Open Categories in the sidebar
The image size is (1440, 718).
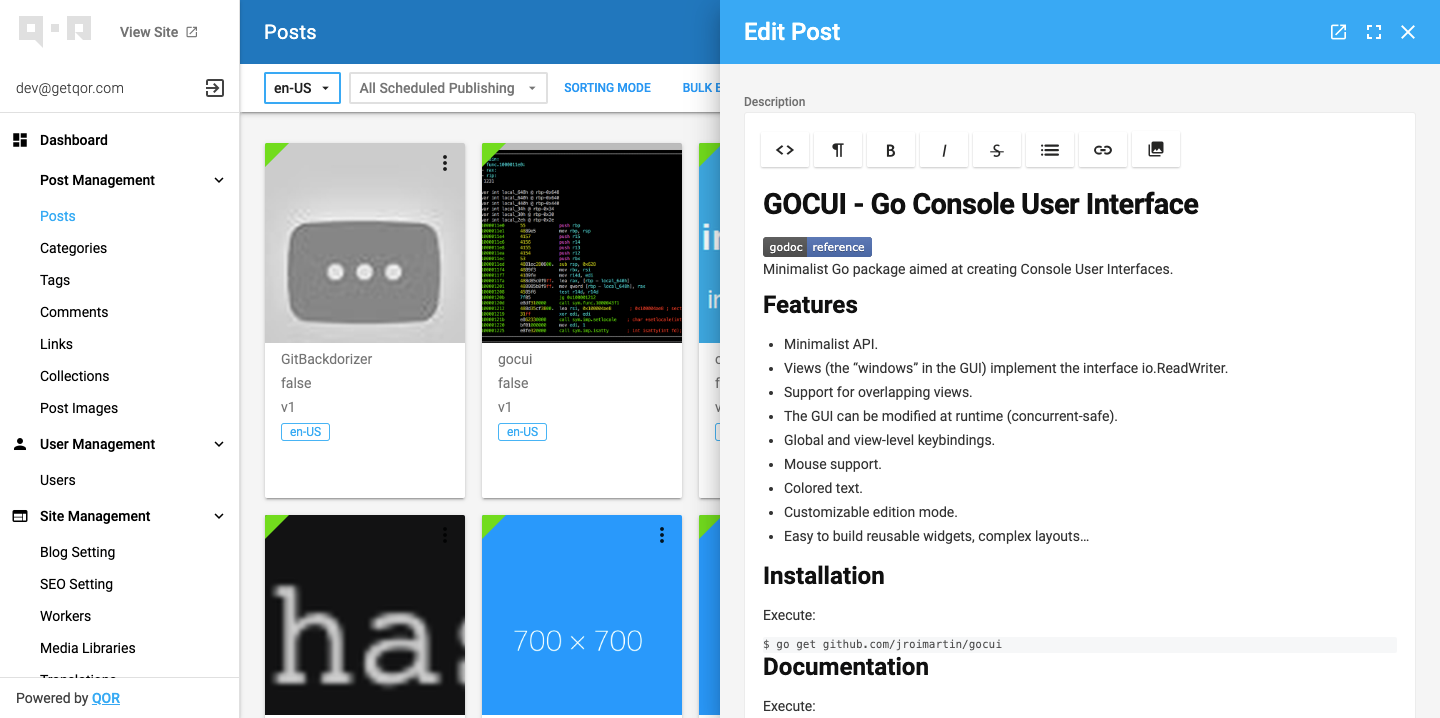pos(73,248)
